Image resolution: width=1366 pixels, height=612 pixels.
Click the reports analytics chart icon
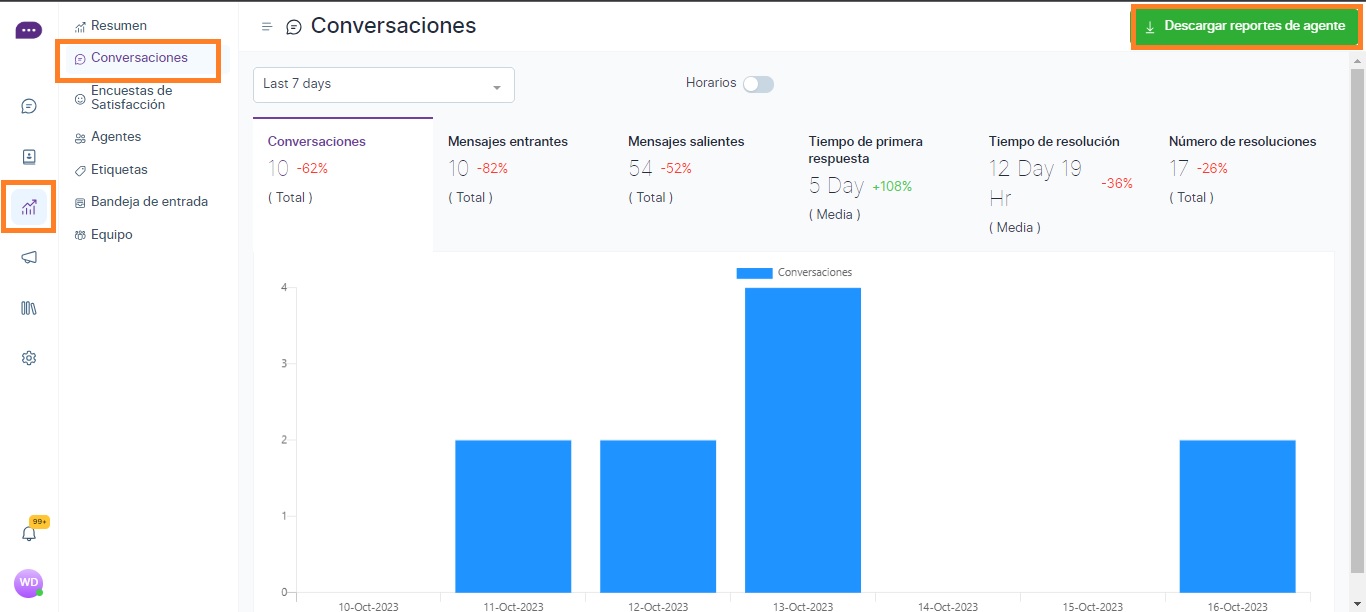[29, 207]
